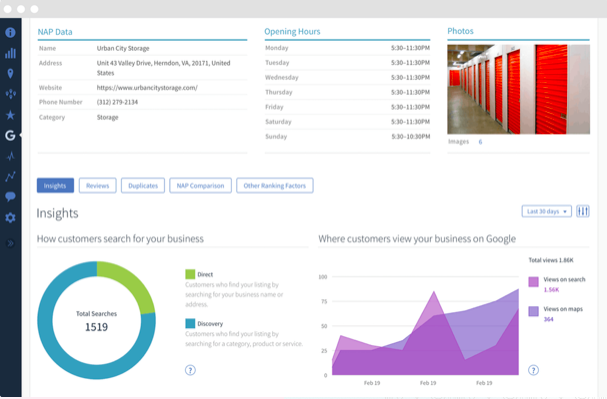Open the filter sliders icon button
Image resolution: width=607 pixels, height=399 pixels.
tap(583, 211)
